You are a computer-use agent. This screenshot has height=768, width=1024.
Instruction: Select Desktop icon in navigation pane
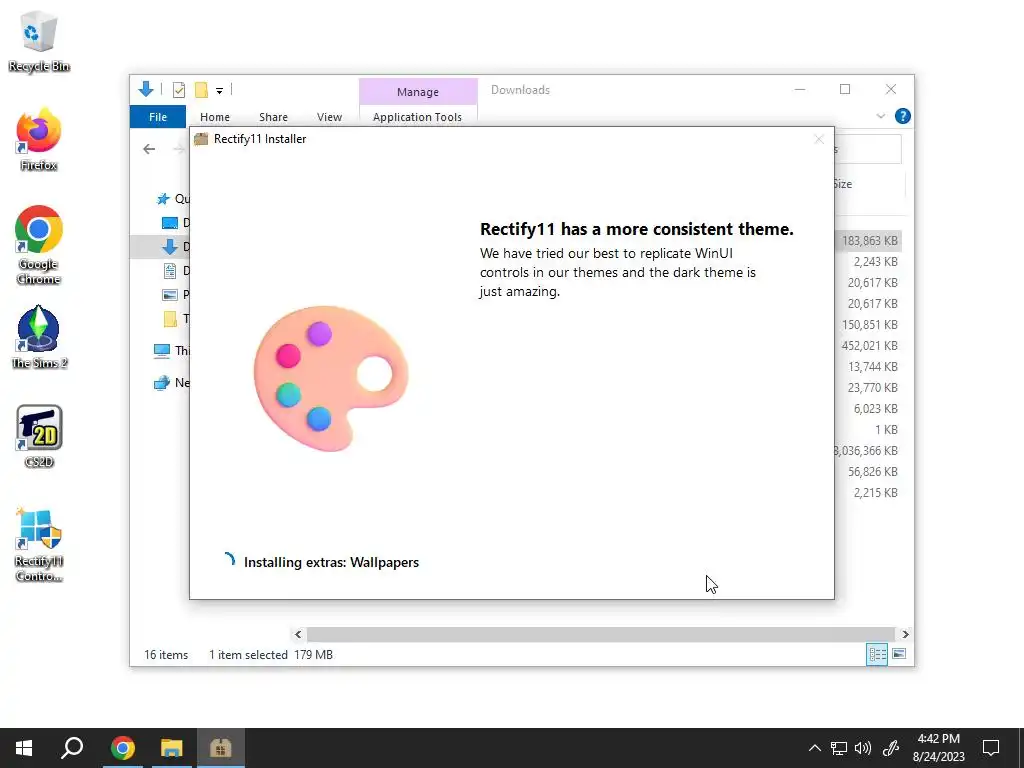click(170, 223)
